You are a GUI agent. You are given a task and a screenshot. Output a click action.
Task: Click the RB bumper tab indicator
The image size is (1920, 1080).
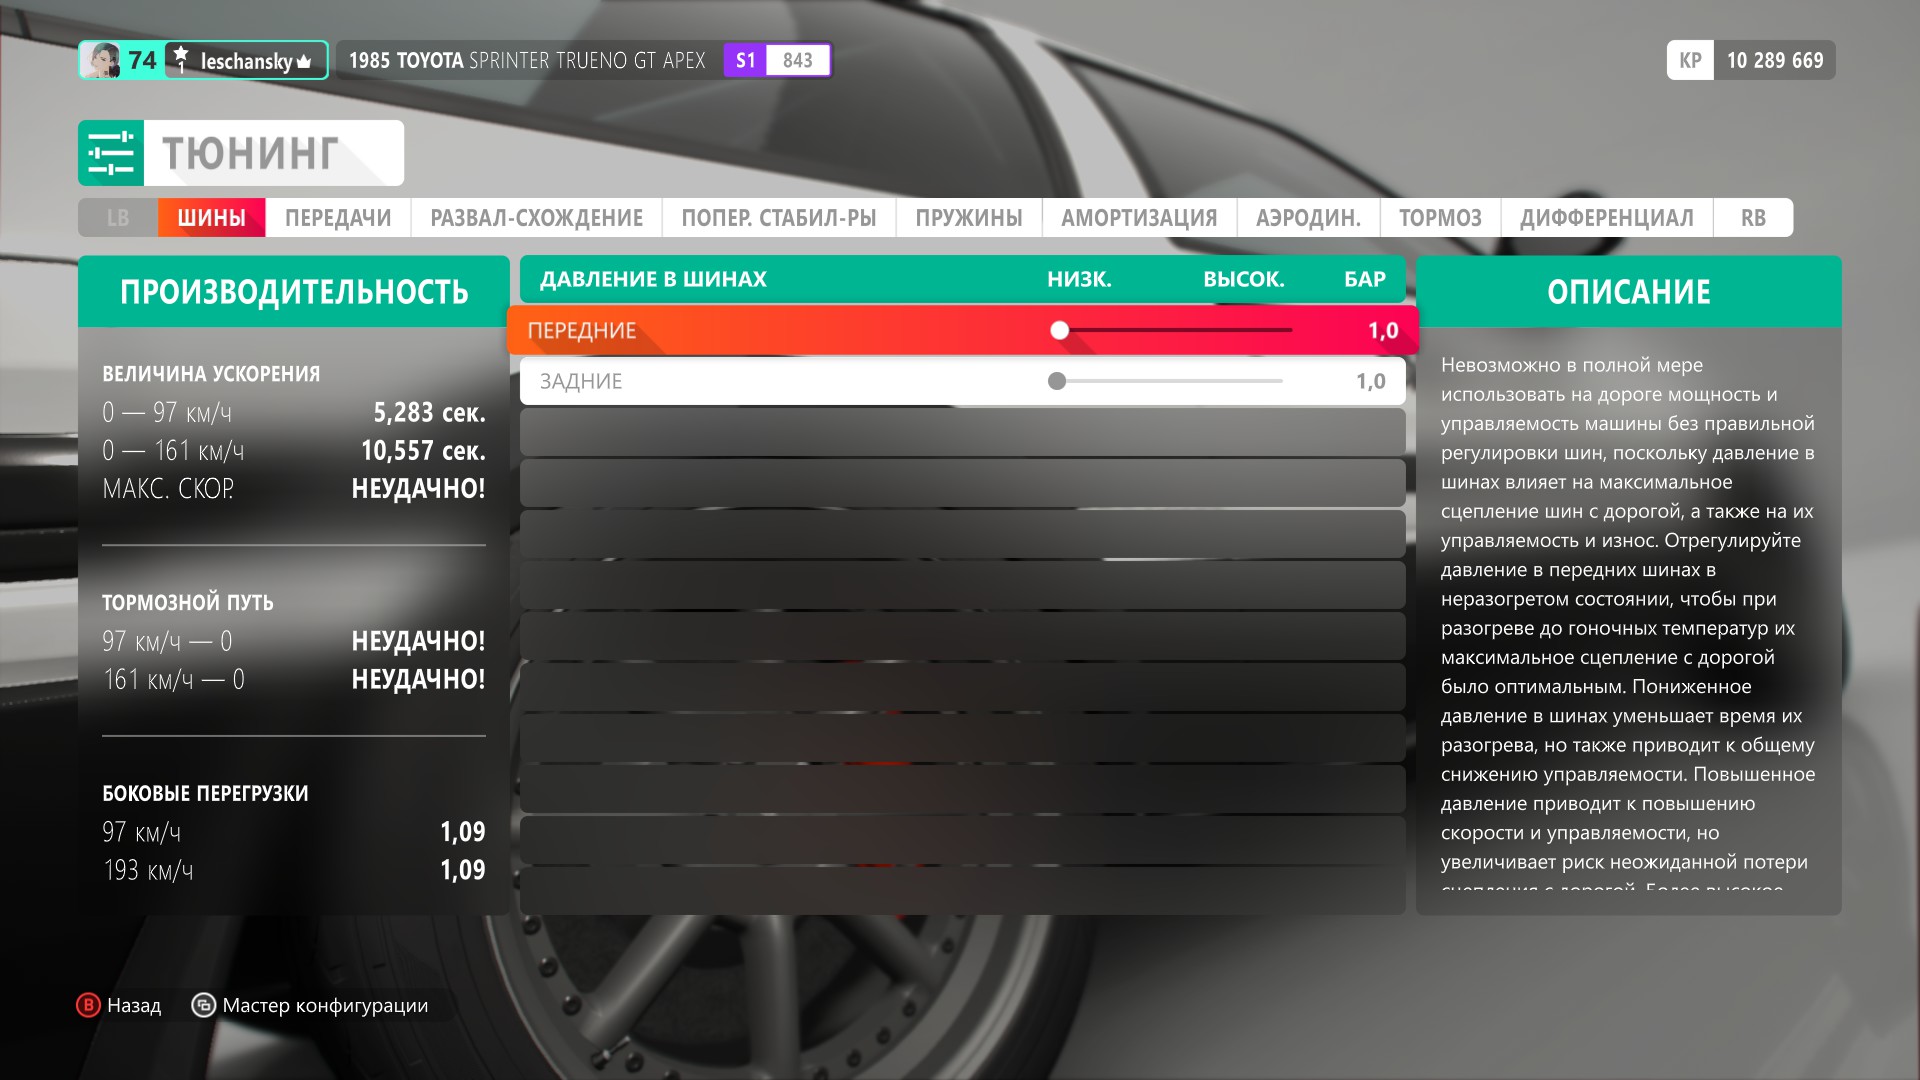tap(1752, 218)
